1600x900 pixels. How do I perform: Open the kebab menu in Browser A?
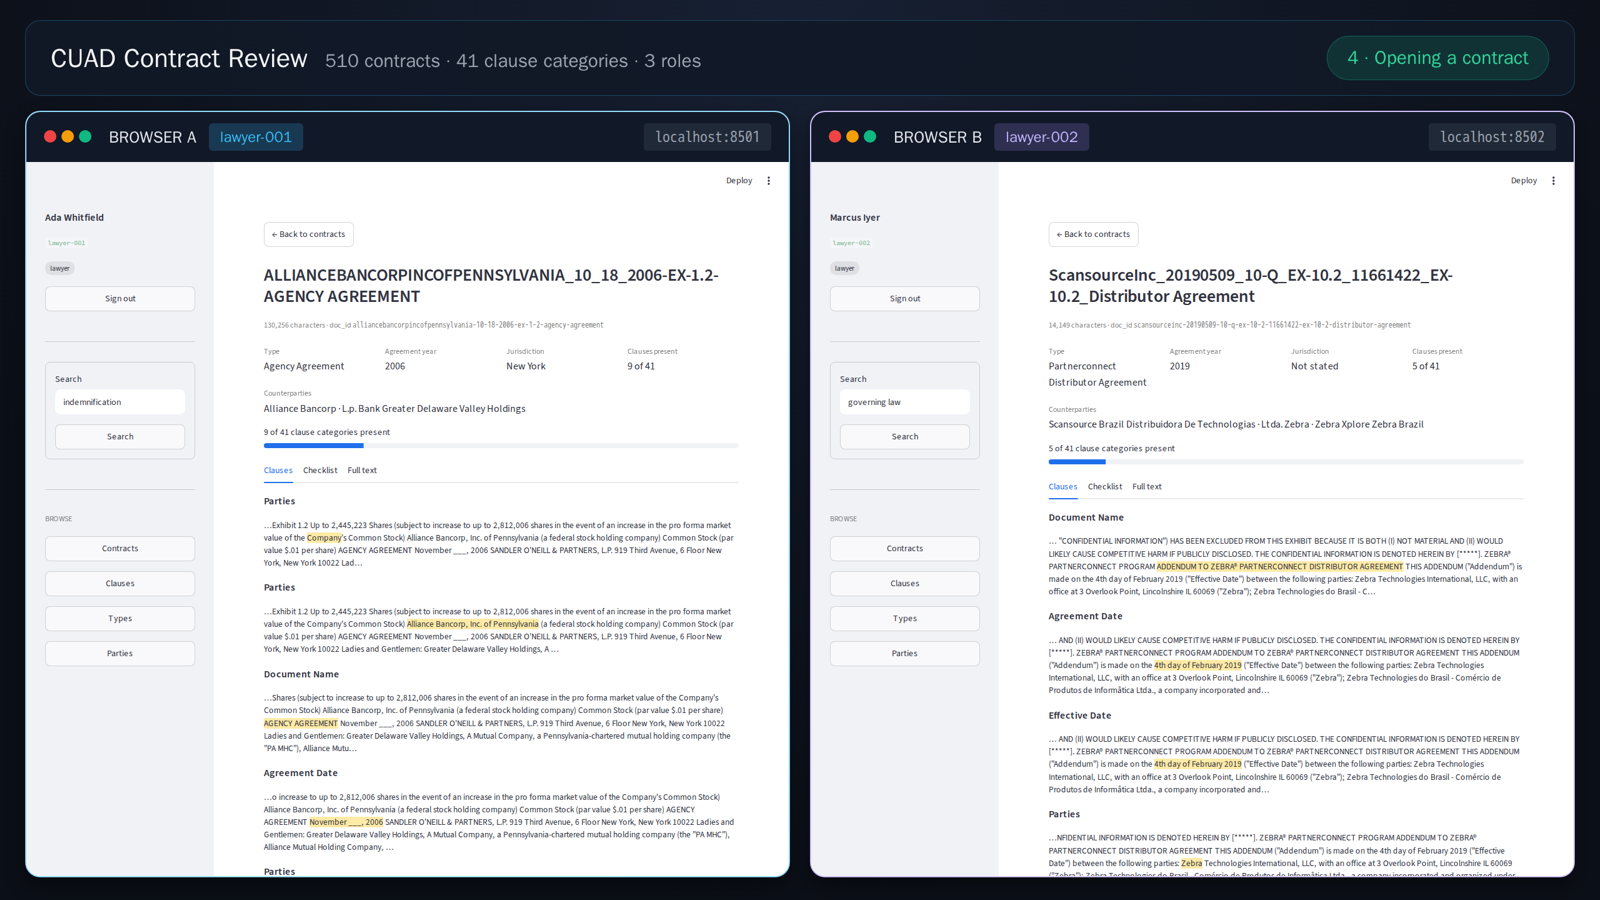(769, 181)
